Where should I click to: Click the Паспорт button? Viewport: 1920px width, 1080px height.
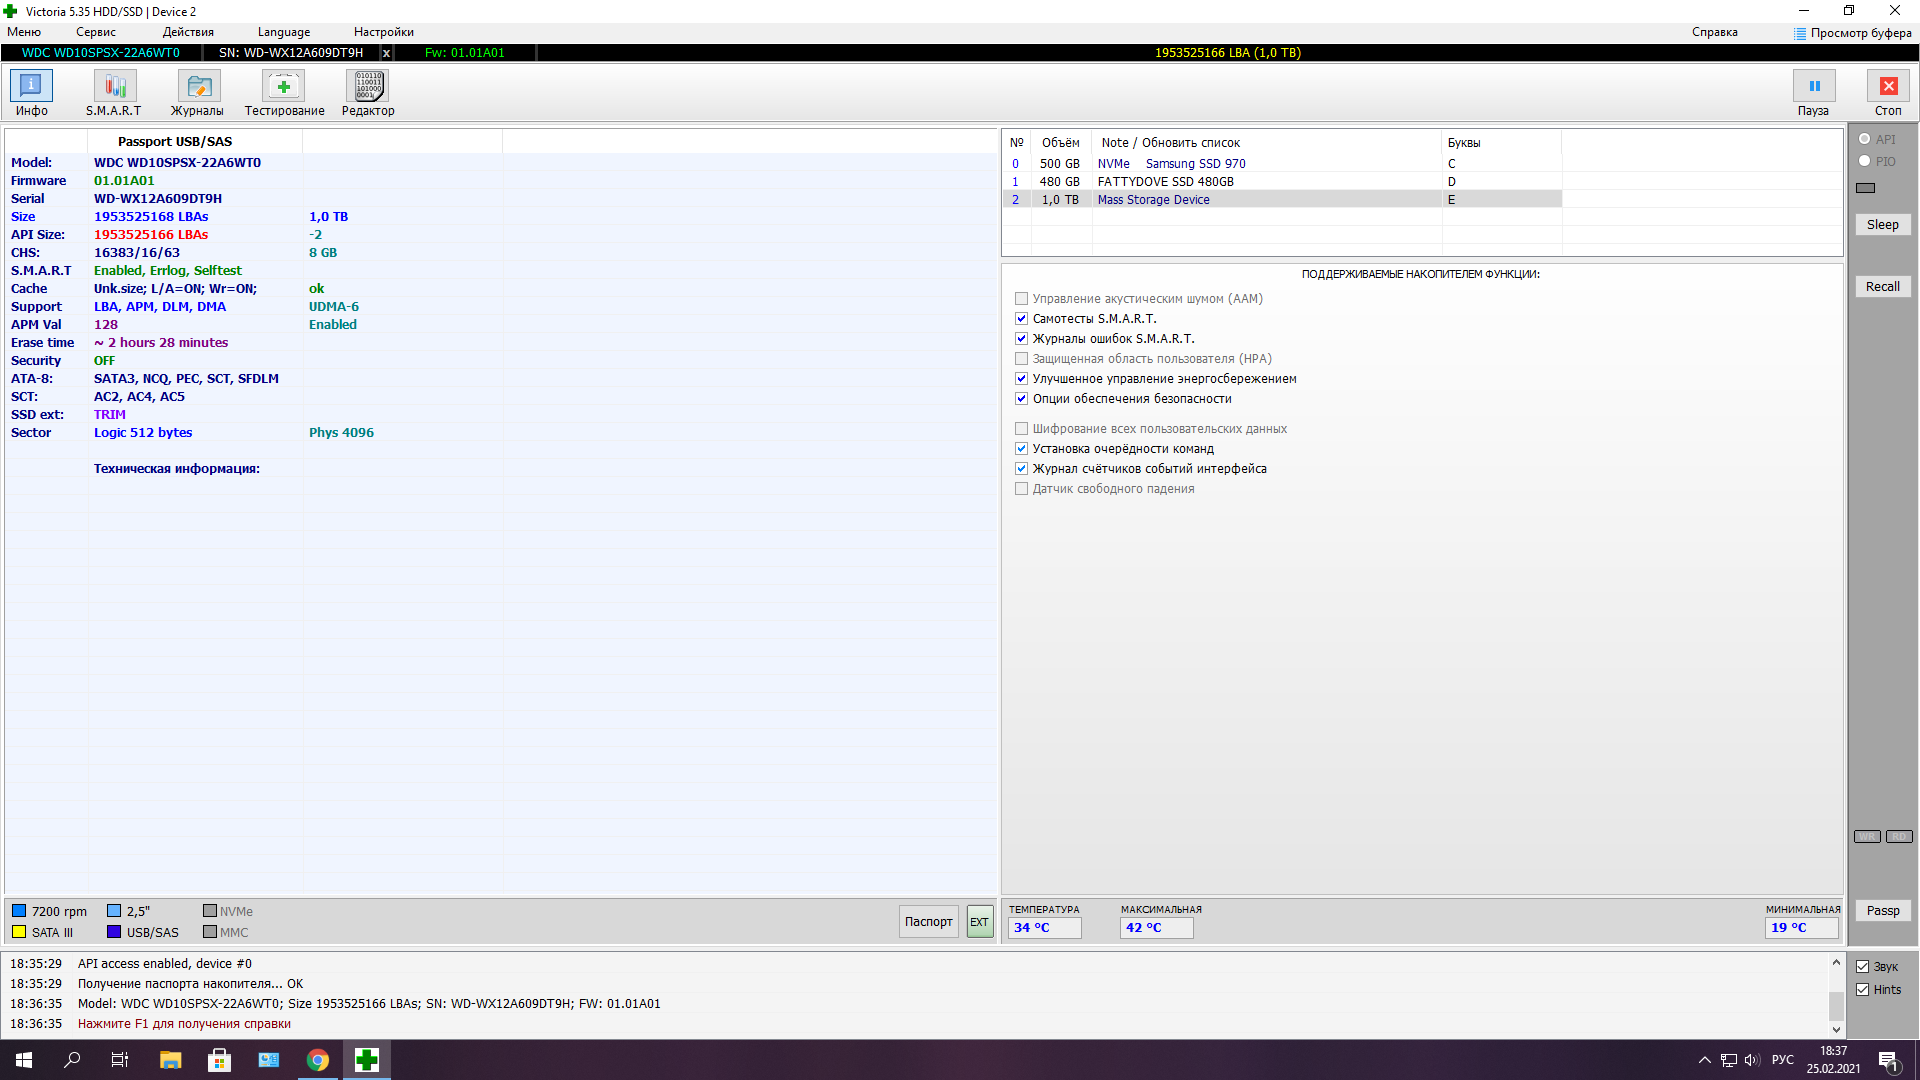click(929, 922)
